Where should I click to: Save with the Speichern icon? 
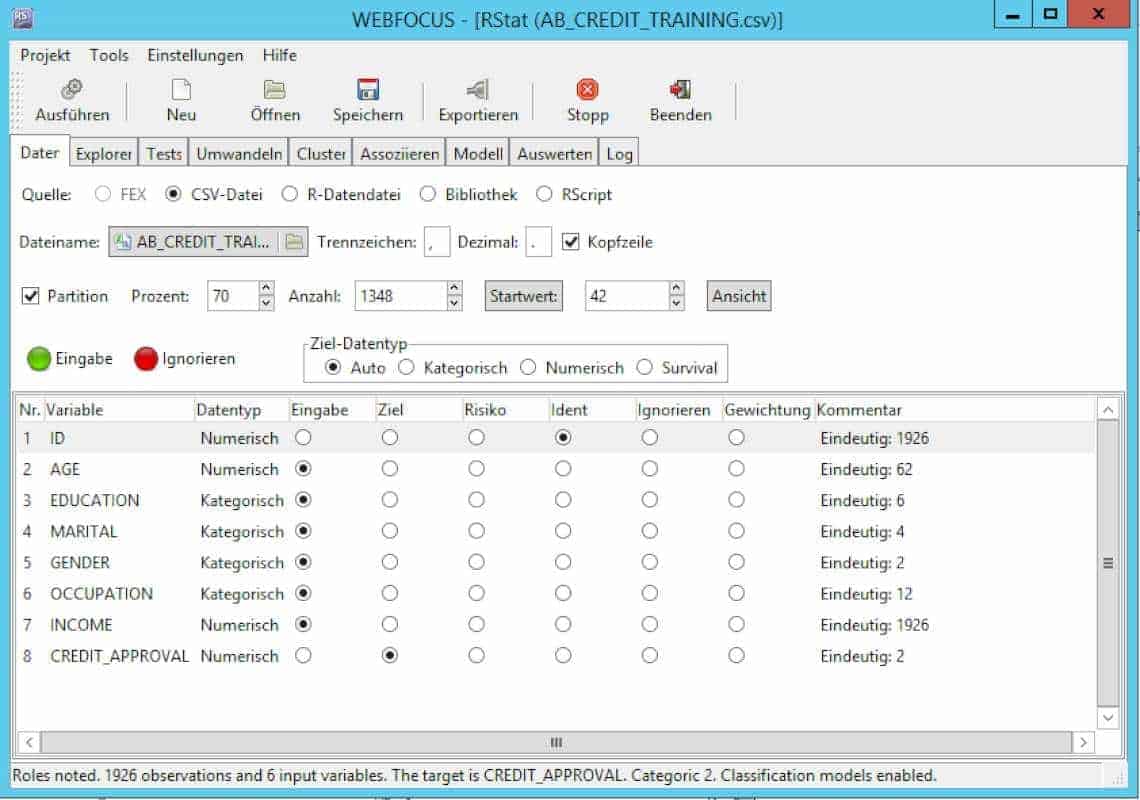point(368,89)
